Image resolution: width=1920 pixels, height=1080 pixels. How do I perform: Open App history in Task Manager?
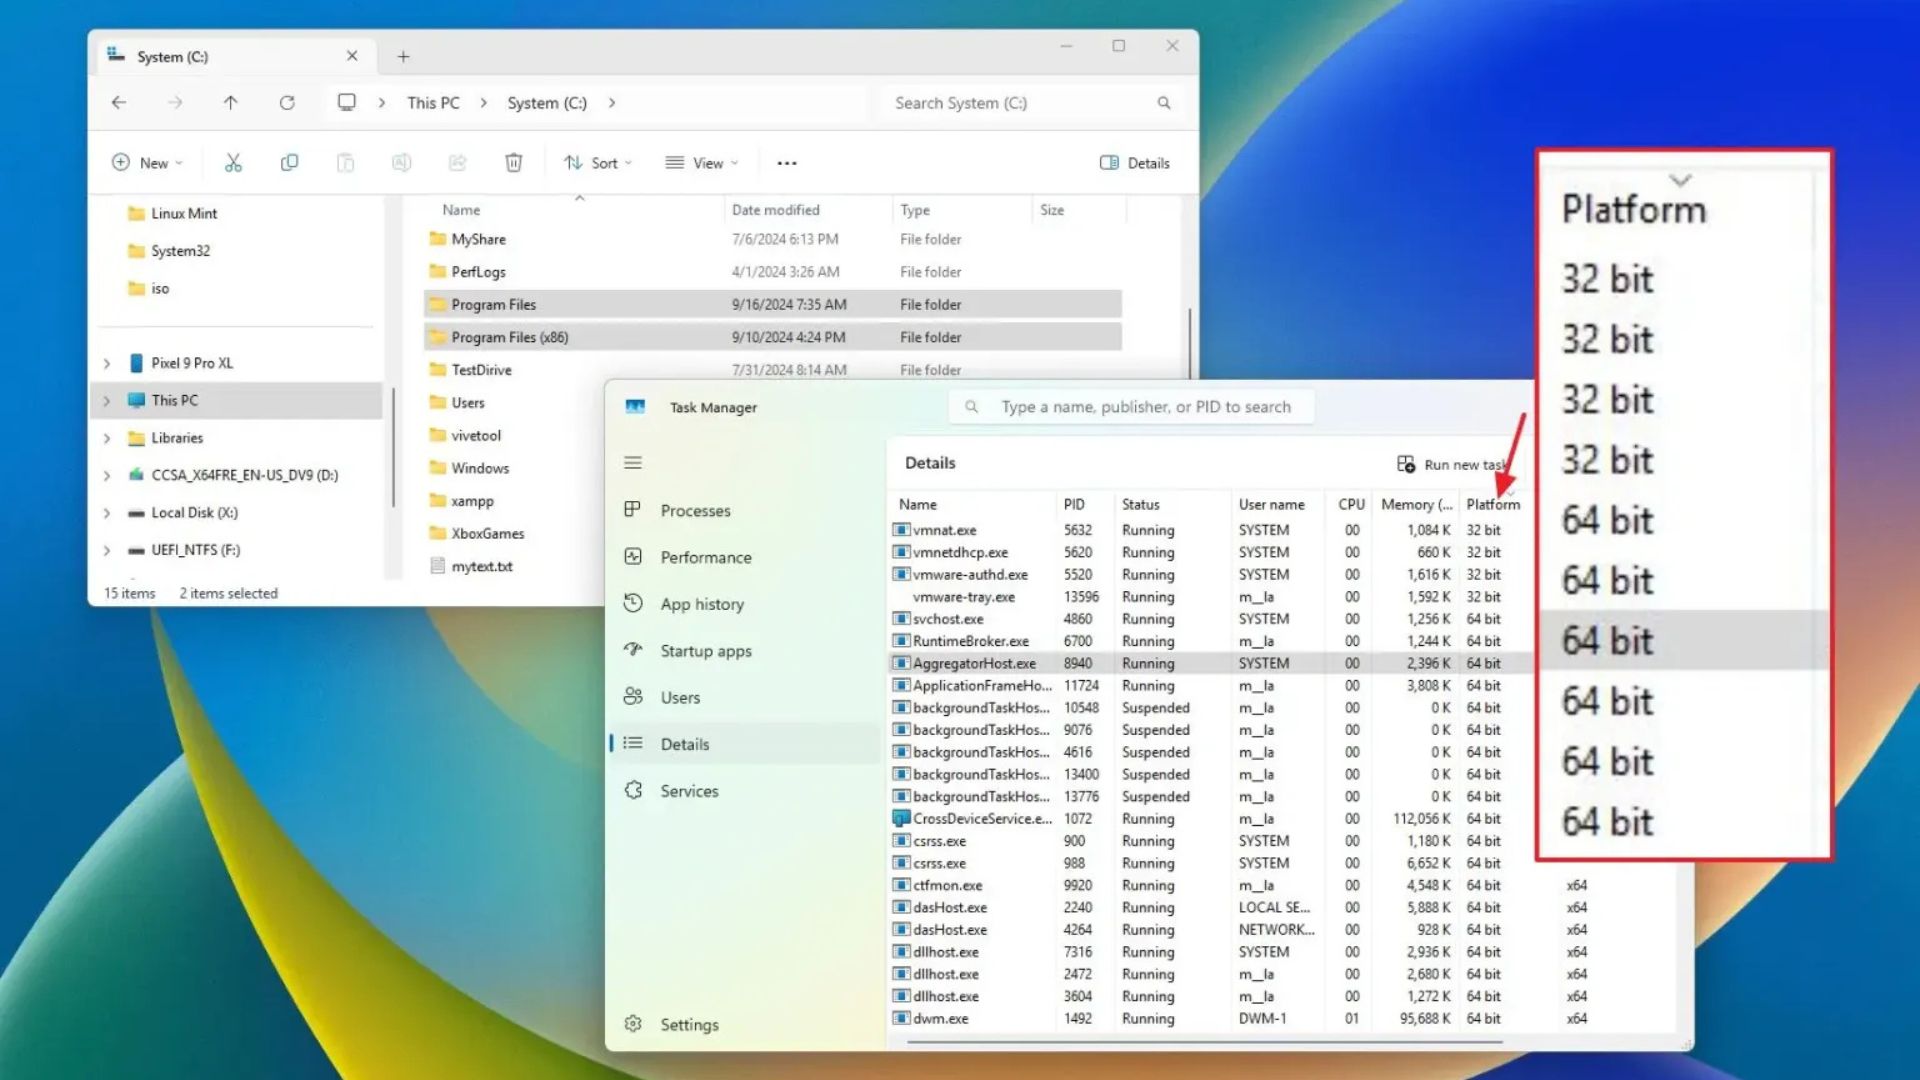click(700, 603)
